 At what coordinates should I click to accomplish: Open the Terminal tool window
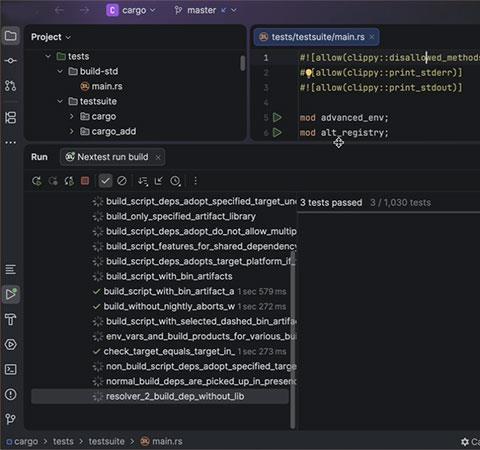coord(10,369)
